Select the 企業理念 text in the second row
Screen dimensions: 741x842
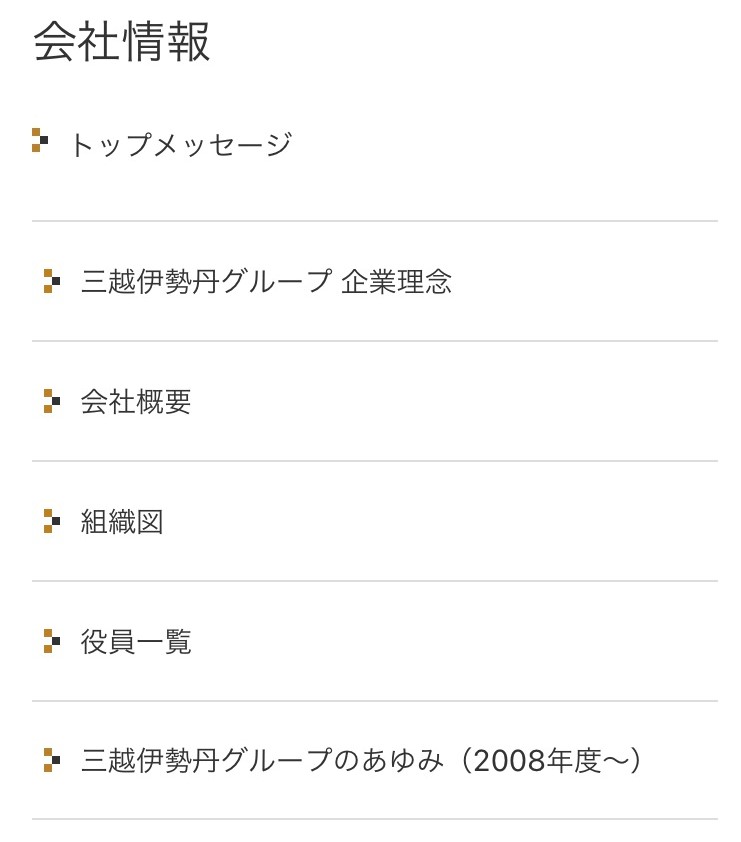pos(396,281)
